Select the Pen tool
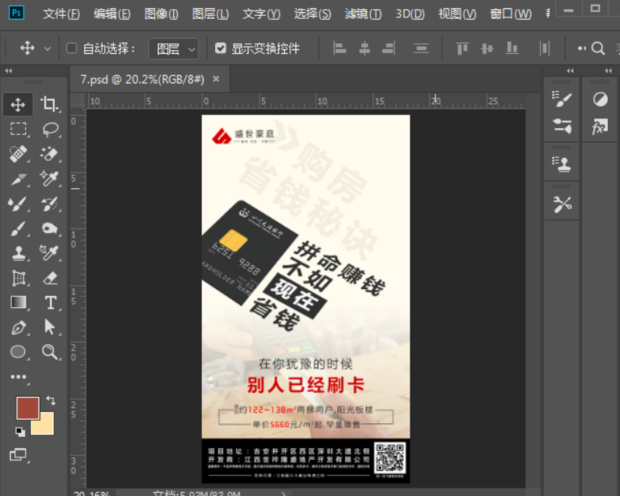Image resolution: width=620 pixels, height=496 pixels. [x=18, y=328]
